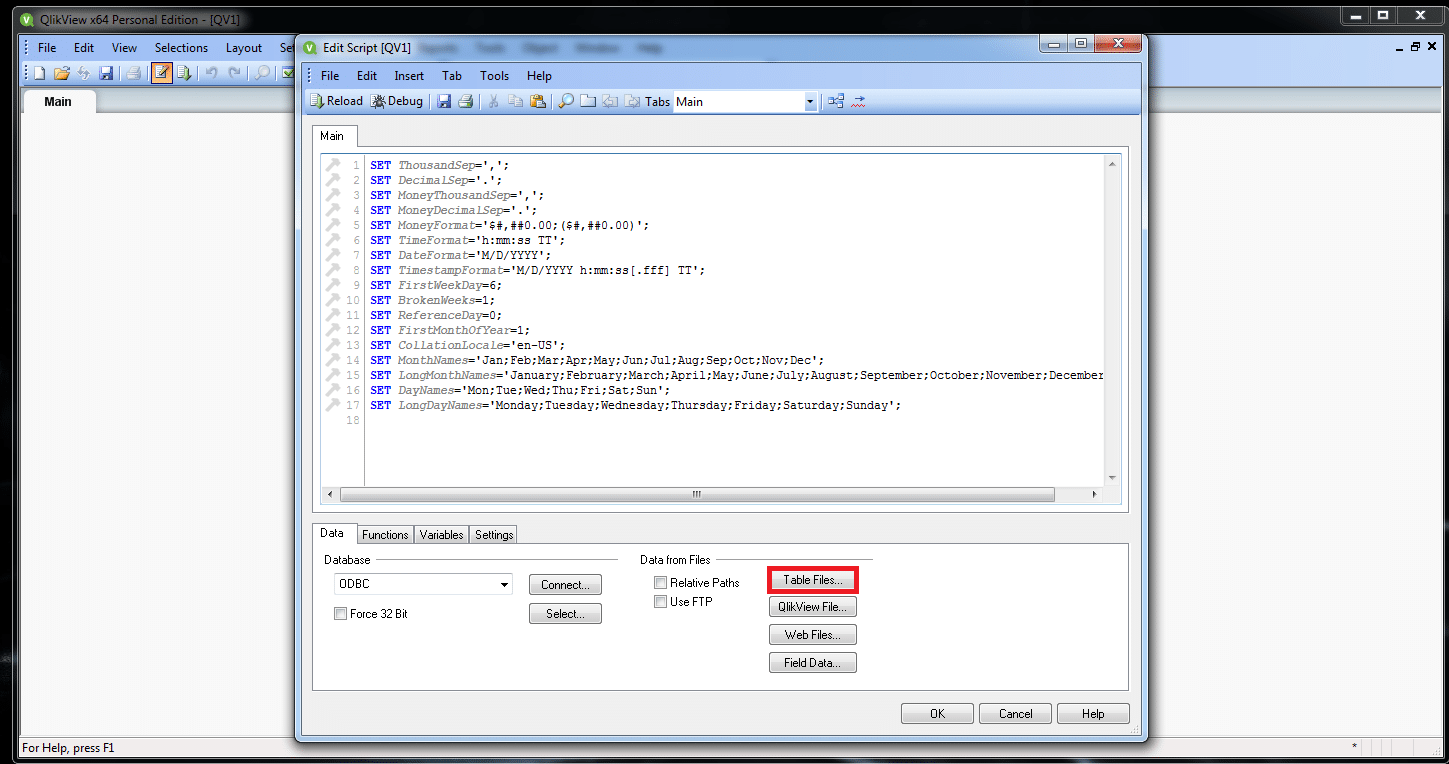Tick the Force 32 Bit checkbox
This screenshot has height=764, width=1449.
pos(341,613)
